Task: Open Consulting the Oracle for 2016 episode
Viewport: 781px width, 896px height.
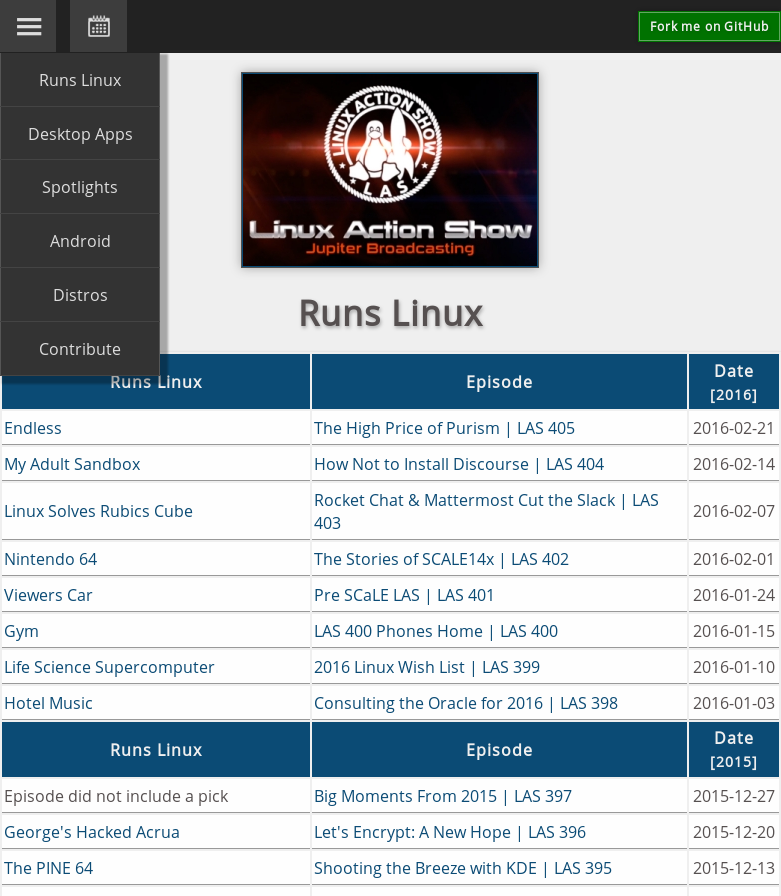Action: [x=466, y=703]
